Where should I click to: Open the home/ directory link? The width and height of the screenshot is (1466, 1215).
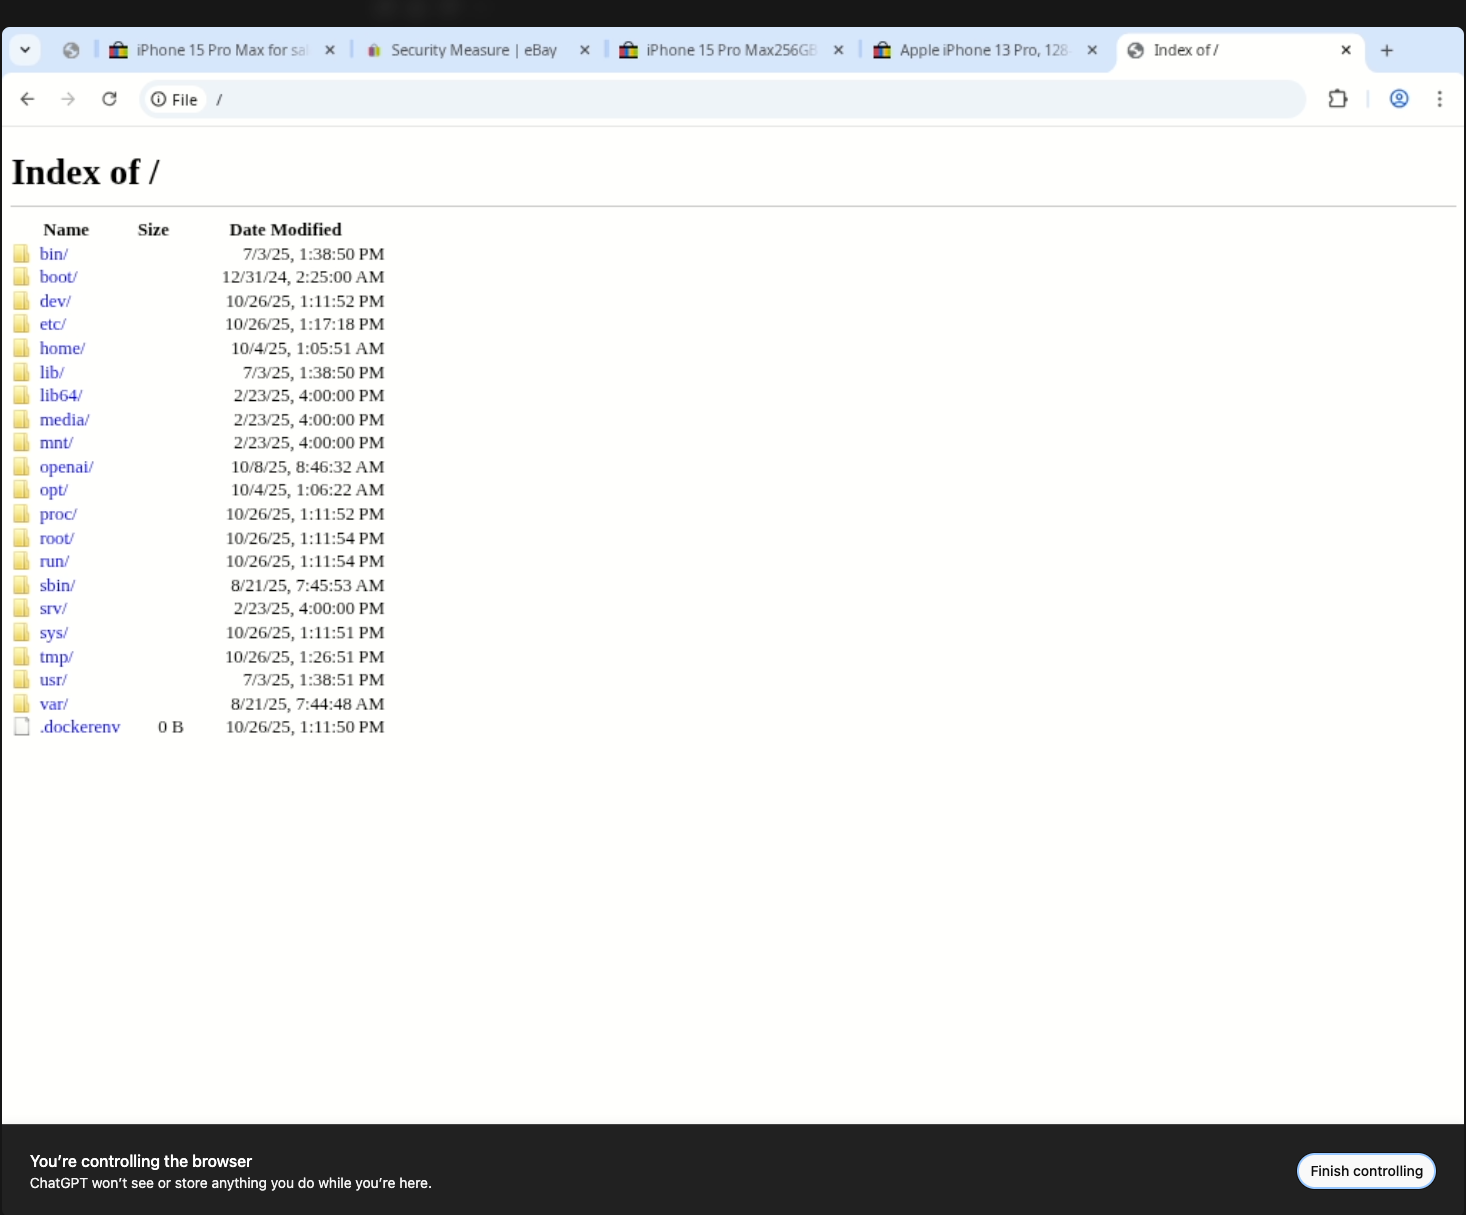pos(61,348)
